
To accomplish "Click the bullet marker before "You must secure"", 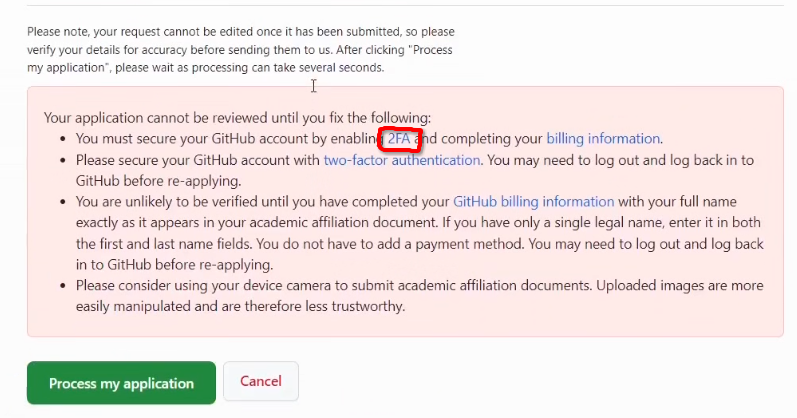I will (x=63, y=139).
